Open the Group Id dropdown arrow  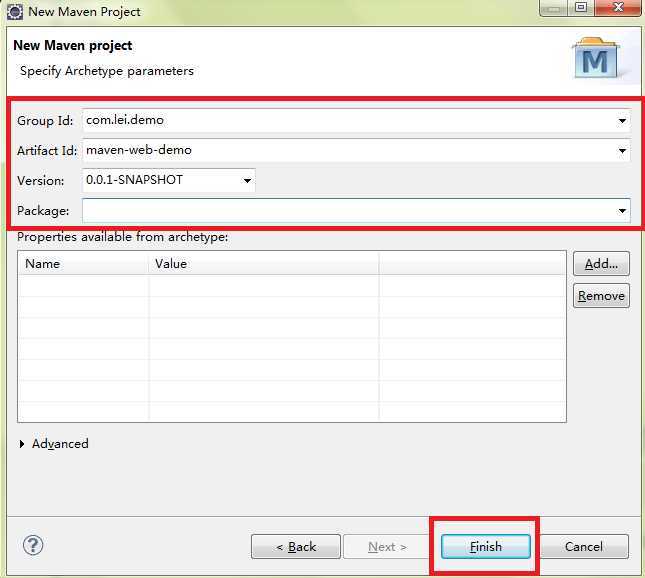coord(622,121)
